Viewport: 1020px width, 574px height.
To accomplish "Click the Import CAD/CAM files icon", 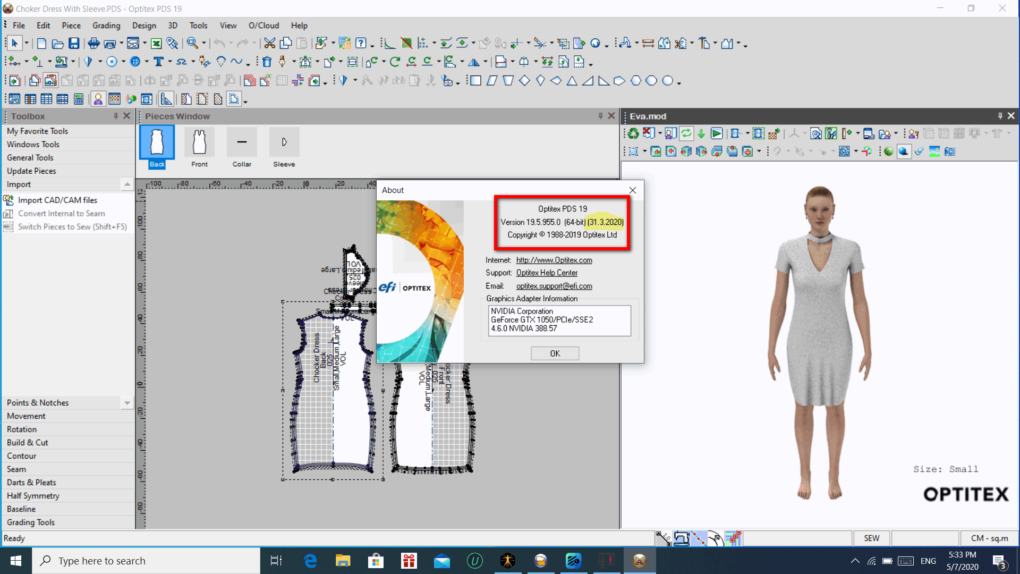I will pos(8,200).
